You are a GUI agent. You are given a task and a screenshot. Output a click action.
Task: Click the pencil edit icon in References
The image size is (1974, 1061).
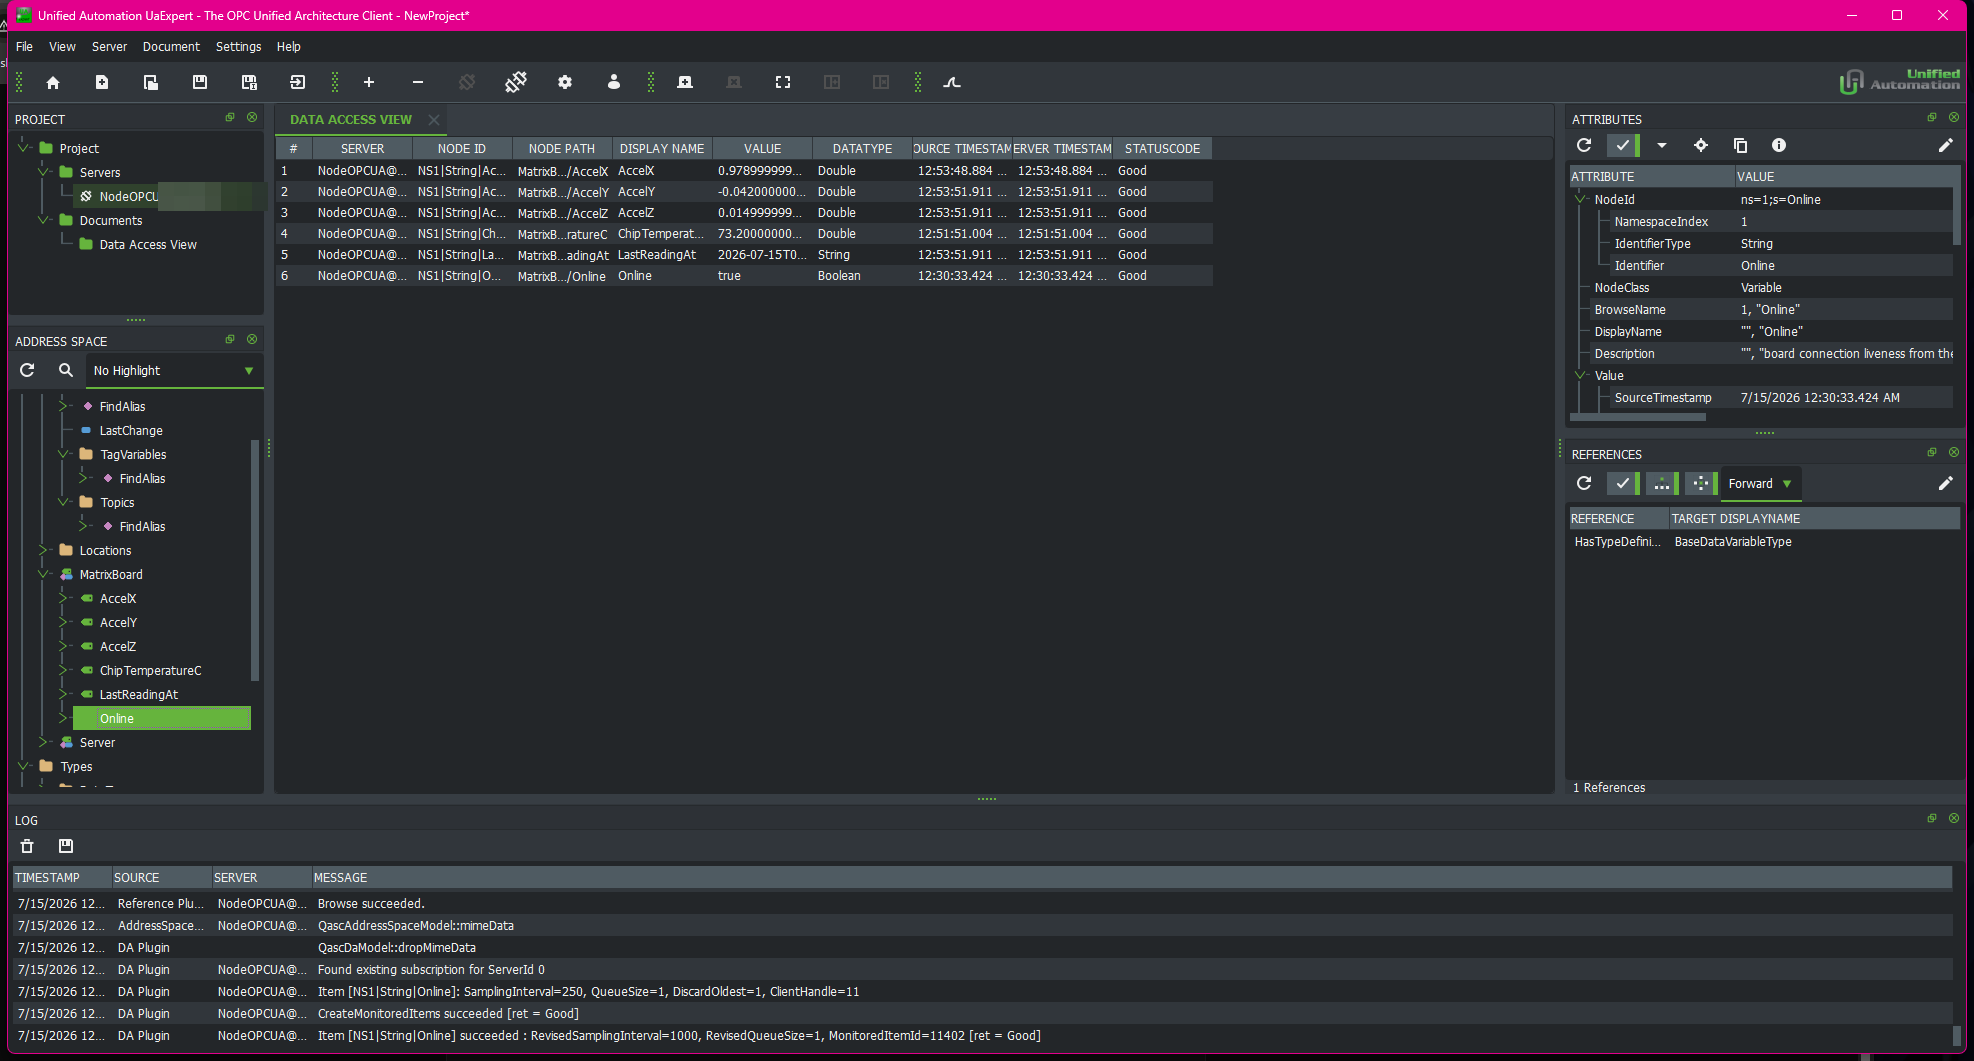point(1946,484)
